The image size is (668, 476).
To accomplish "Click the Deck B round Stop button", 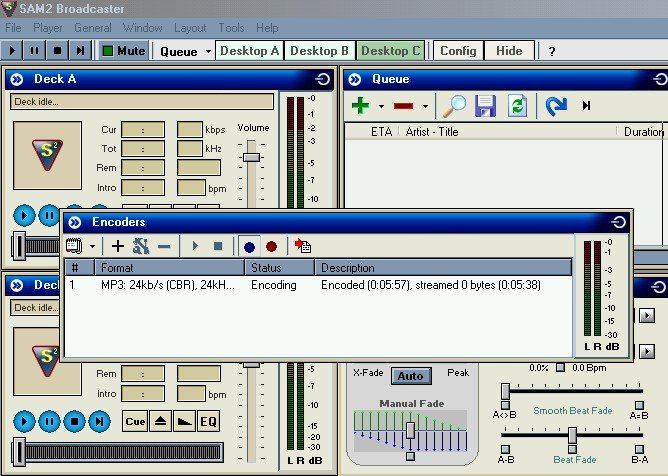I will [x=74, y=422].
